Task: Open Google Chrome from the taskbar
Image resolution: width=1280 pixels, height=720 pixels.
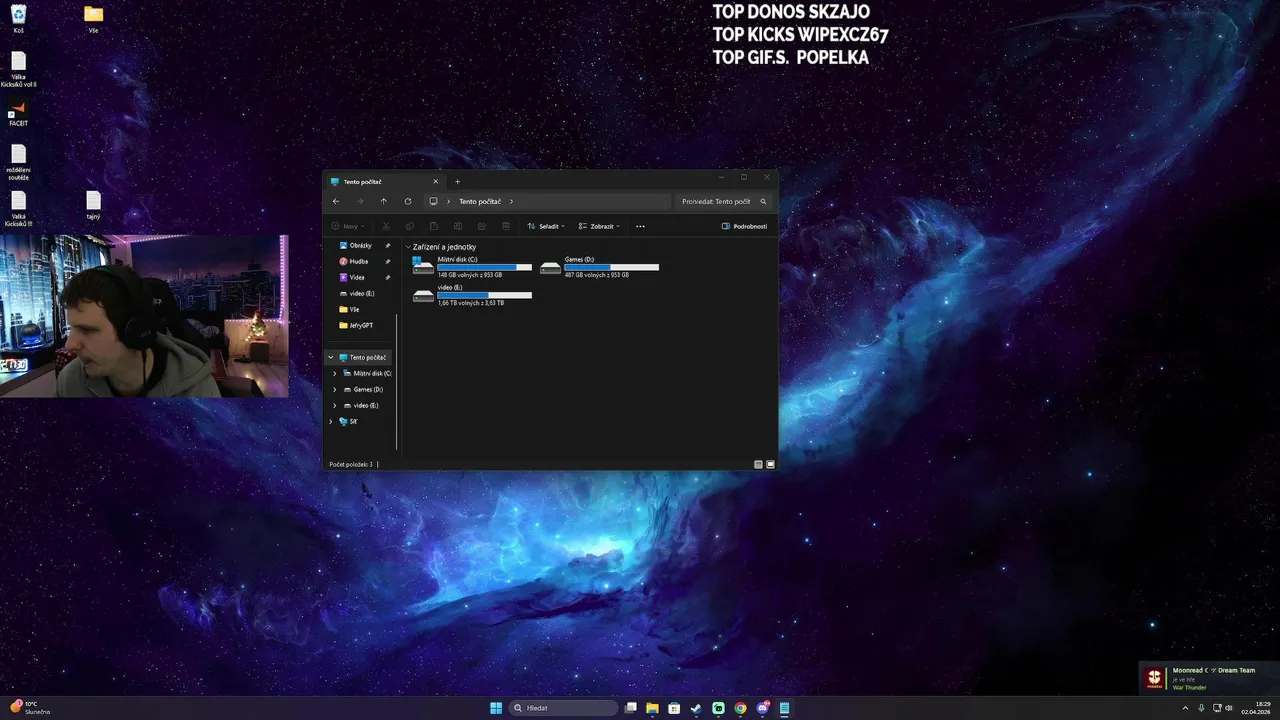Action: (740, 708)
